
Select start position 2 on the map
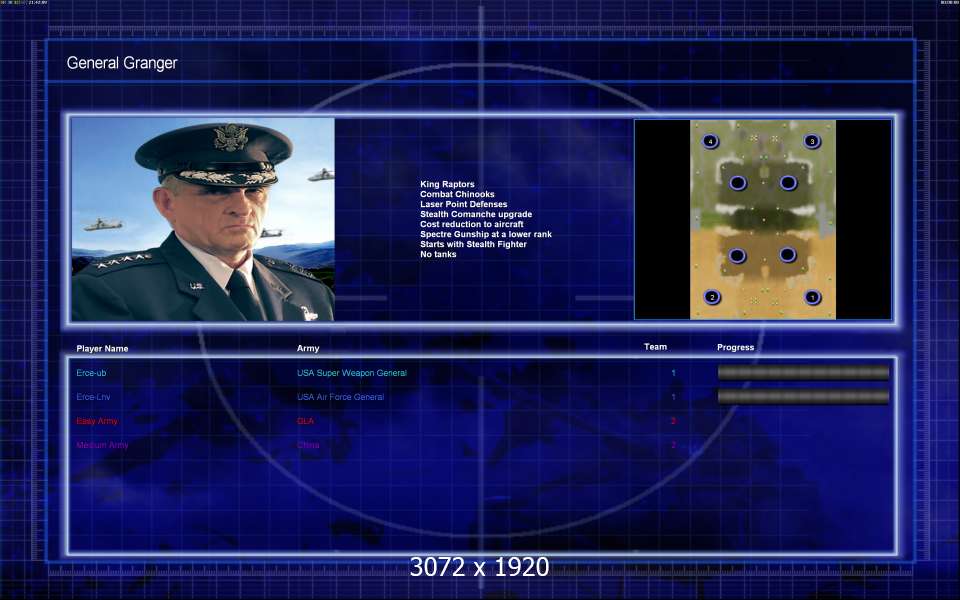pyautogui.click(x=711, y=298)
